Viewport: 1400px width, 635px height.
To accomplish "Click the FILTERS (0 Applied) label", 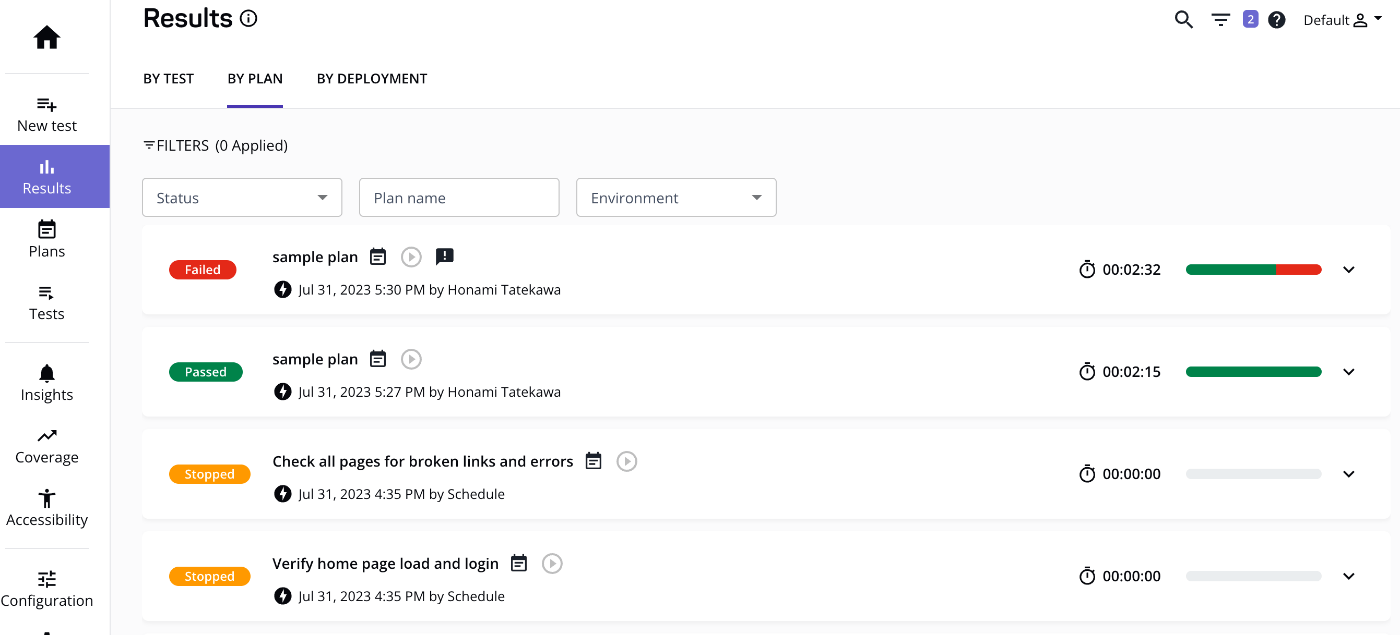I will 215,145.
